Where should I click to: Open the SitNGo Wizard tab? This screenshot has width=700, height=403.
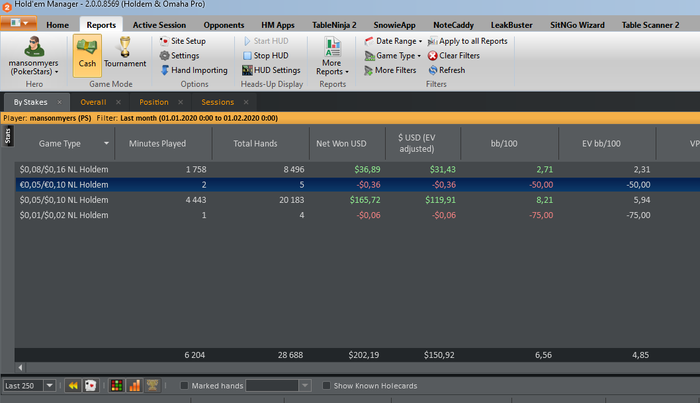[577, 25]
